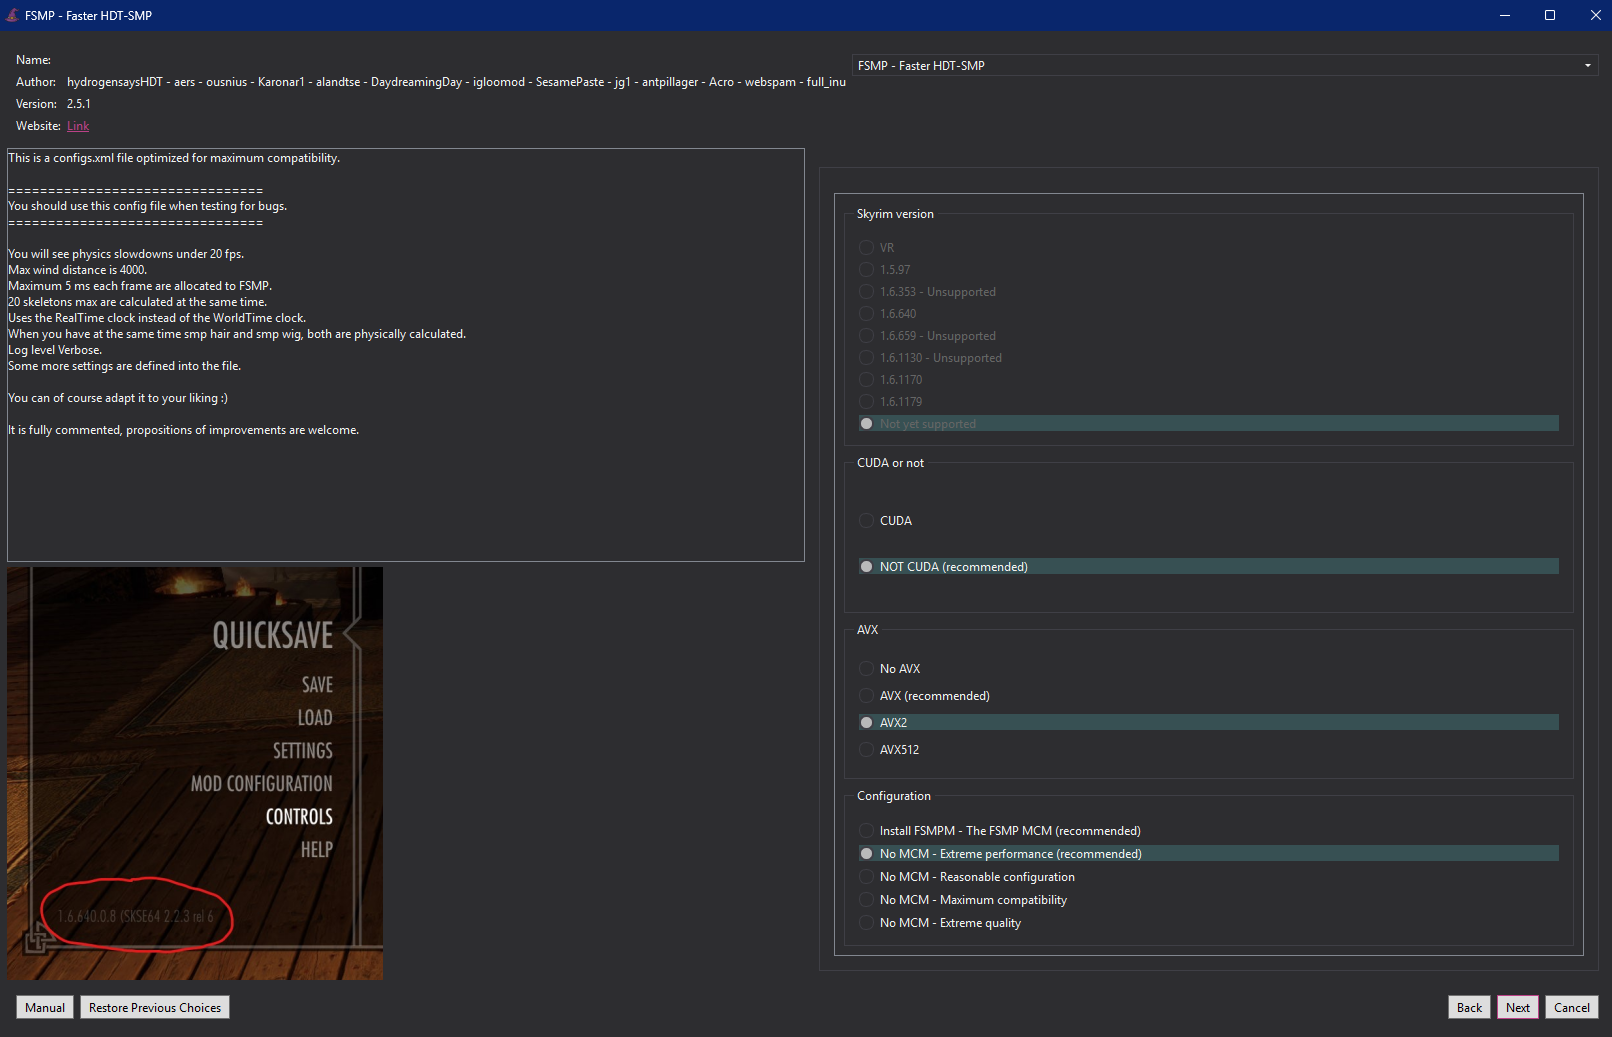This screenshot has width=1612, height=1037.
Task: Close the FSMP installer window
Action: [1595, 15]
